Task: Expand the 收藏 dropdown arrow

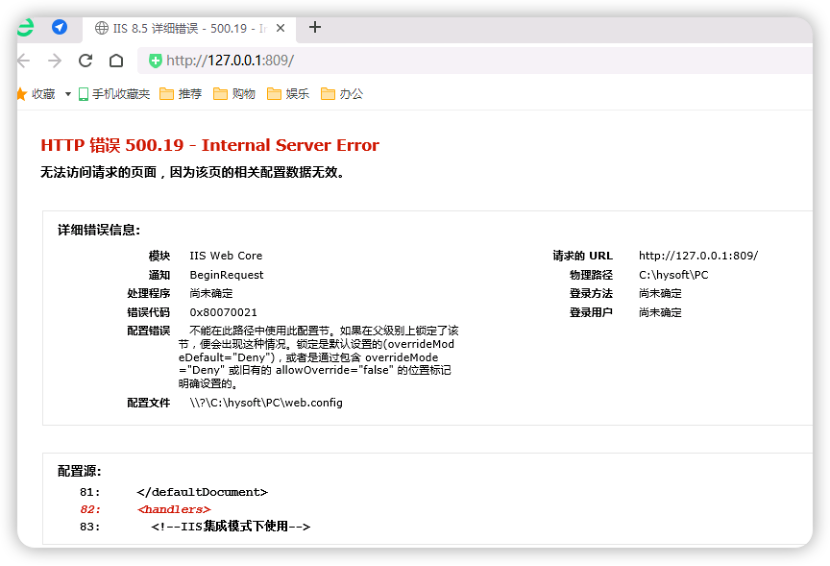Action: 68,94
